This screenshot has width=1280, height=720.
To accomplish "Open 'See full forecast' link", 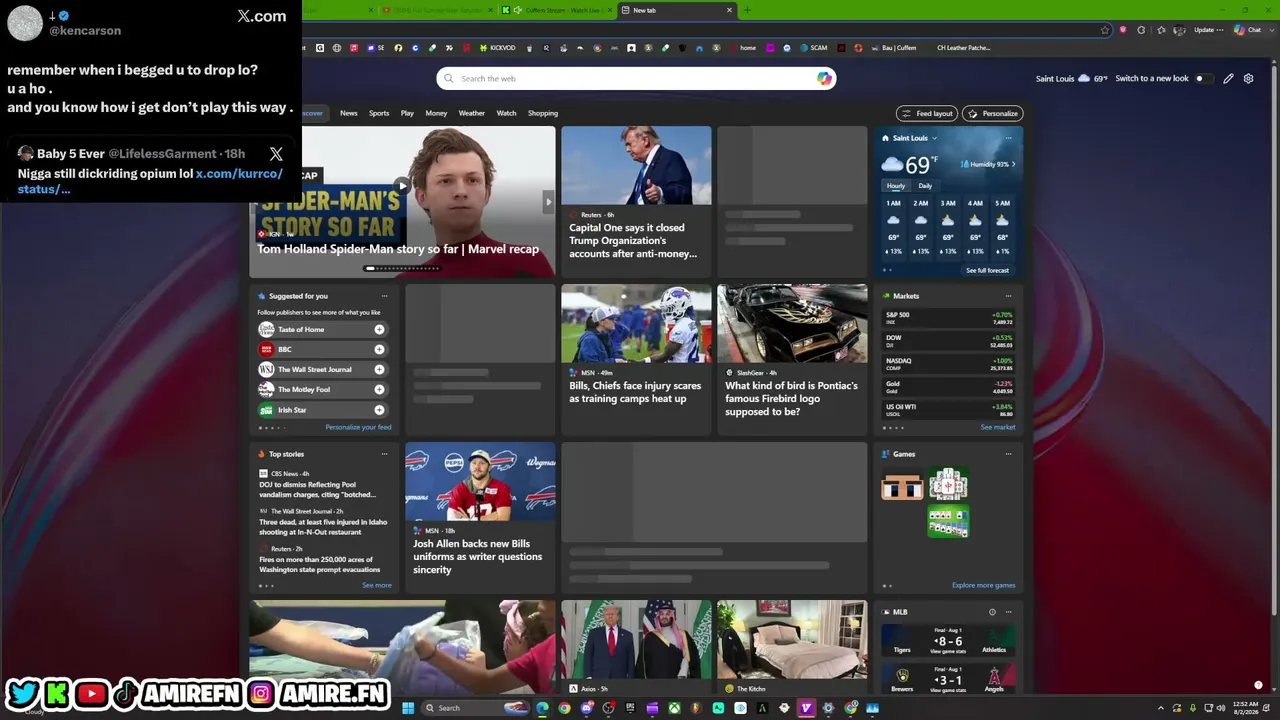I will (x=987, y=270).
